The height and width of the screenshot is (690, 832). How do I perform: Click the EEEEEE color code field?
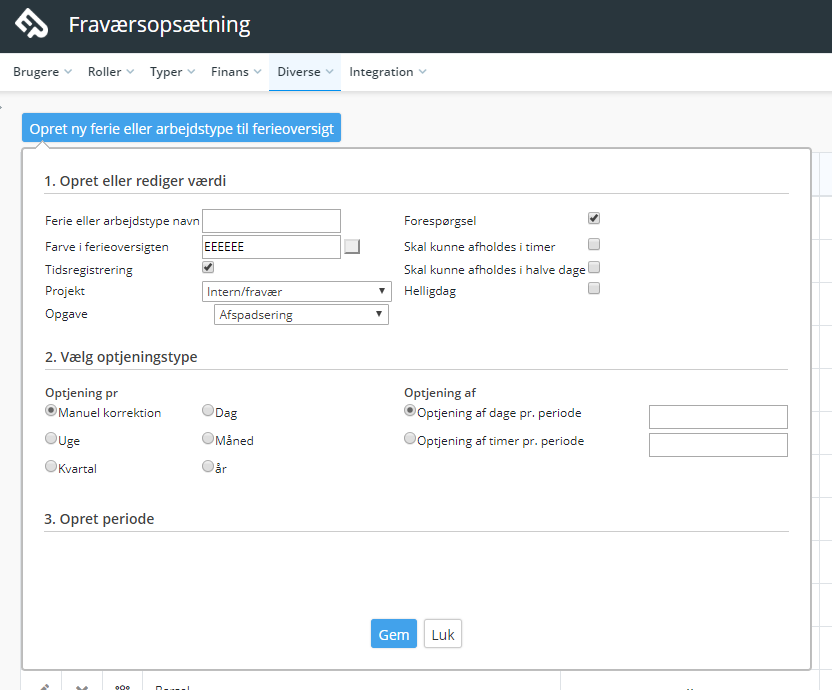pos(271,247)
